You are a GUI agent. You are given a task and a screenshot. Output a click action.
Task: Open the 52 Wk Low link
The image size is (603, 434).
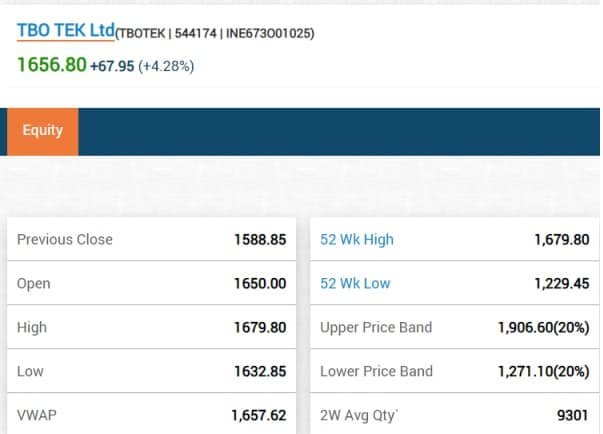355,284
